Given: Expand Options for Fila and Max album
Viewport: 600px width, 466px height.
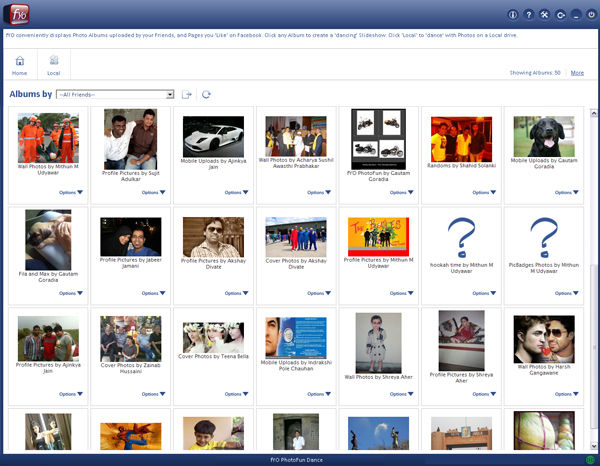Looking at the screenshot, I should (x=71, y=293).
